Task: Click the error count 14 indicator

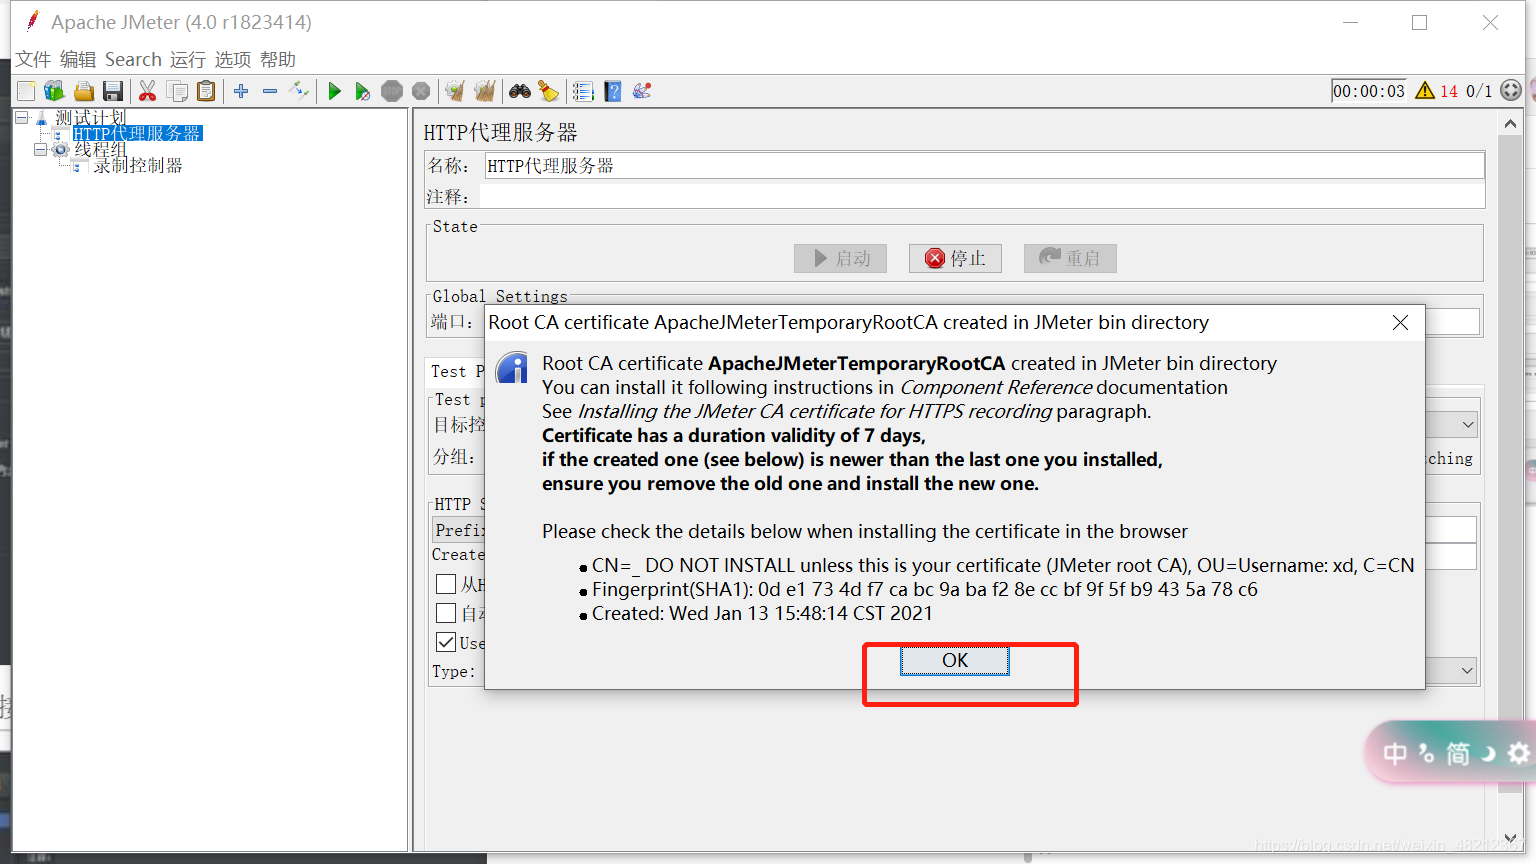Action: [x=1449, y=91]
